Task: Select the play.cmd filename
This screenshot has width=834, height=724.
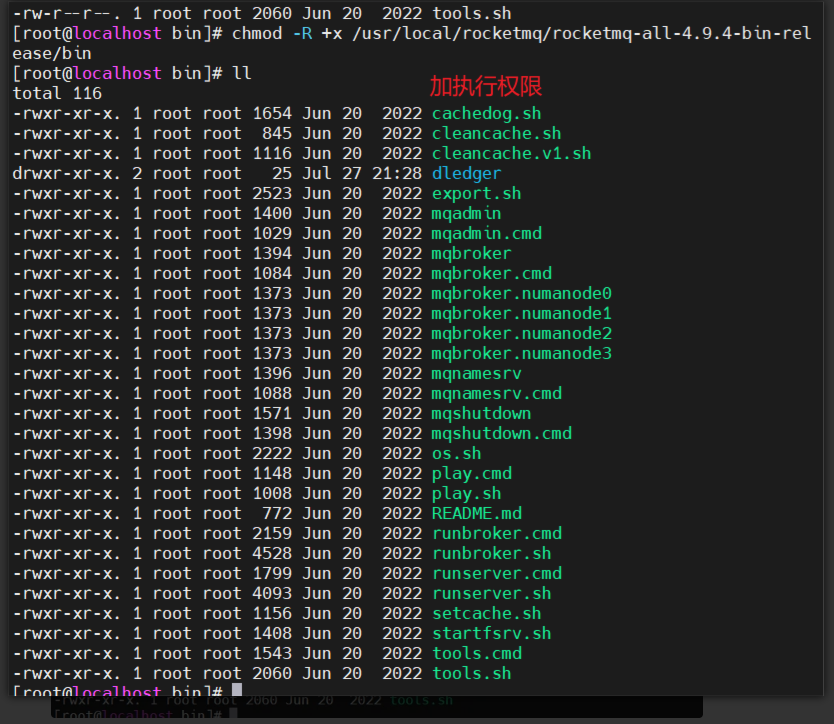Action: [471, 473]
